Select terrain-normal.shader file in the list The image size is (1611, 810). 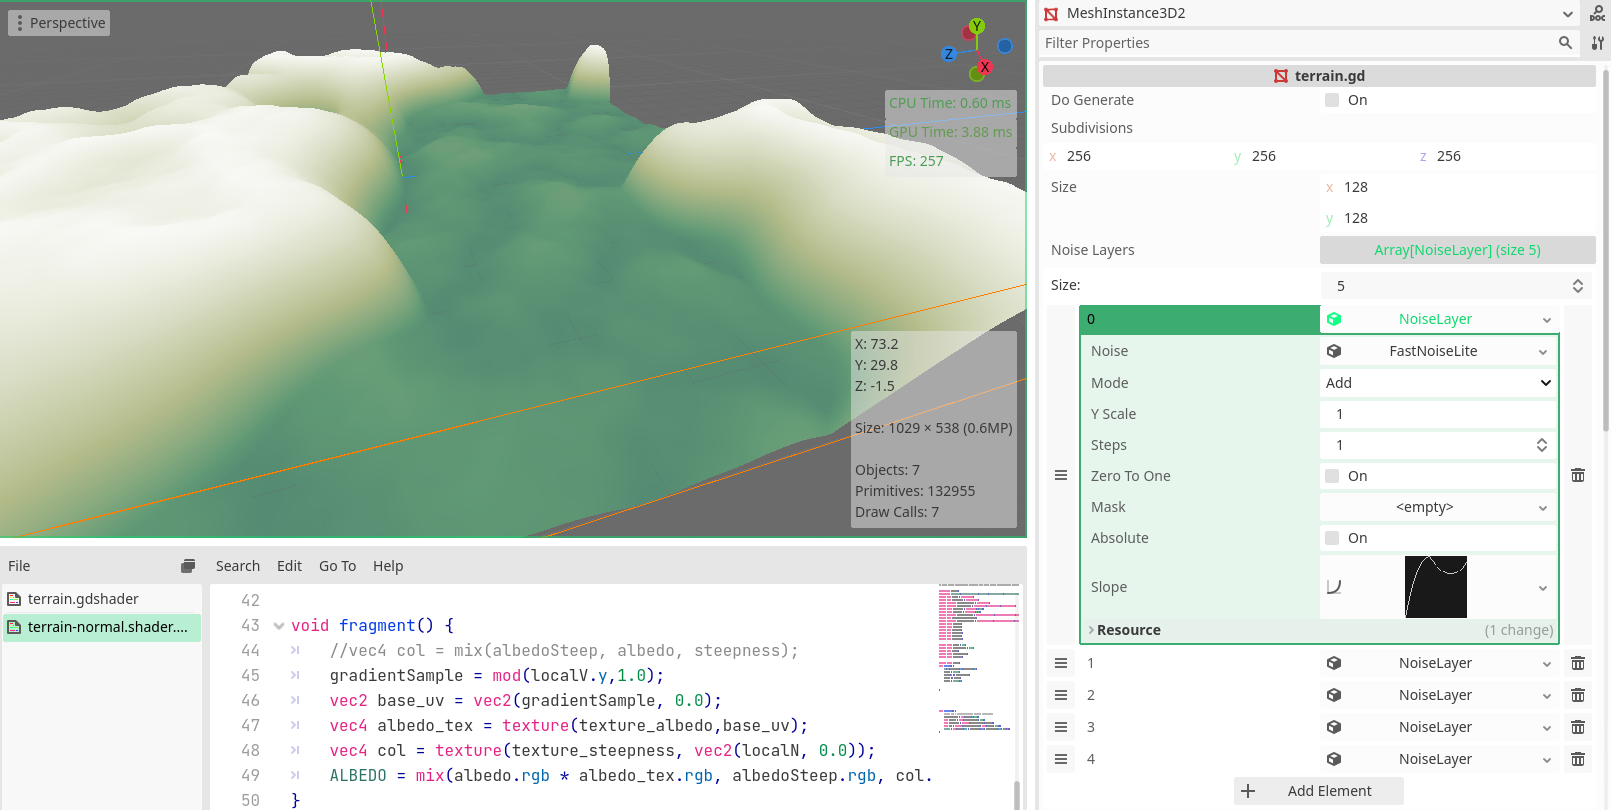click(x=102, y=627)
